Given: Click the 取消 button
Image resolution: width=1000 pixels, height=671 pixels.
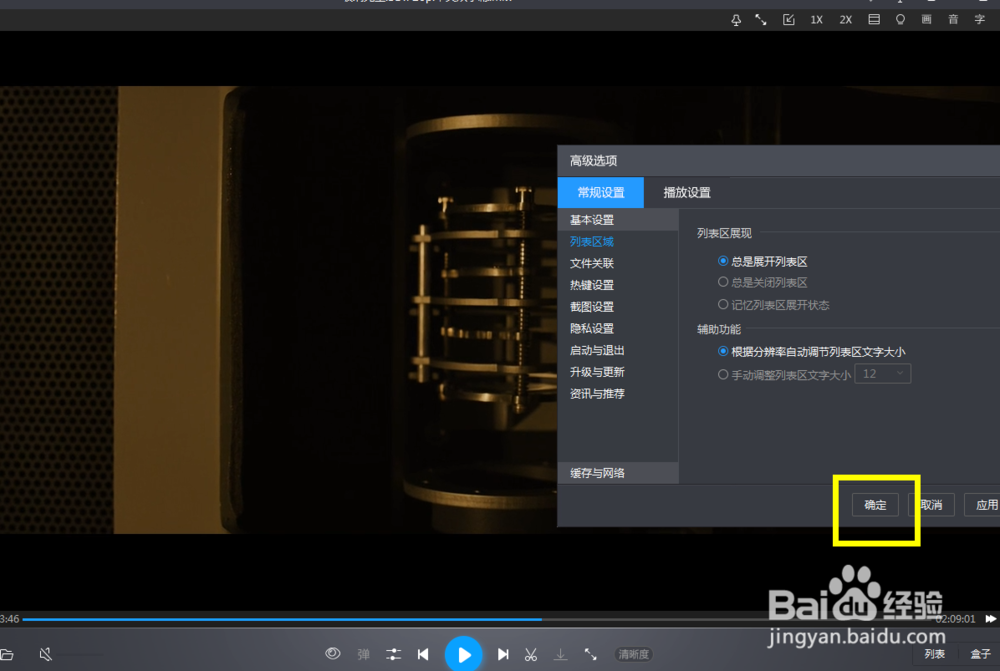Looking at the screenshot, I should click(x=931, y=505).
